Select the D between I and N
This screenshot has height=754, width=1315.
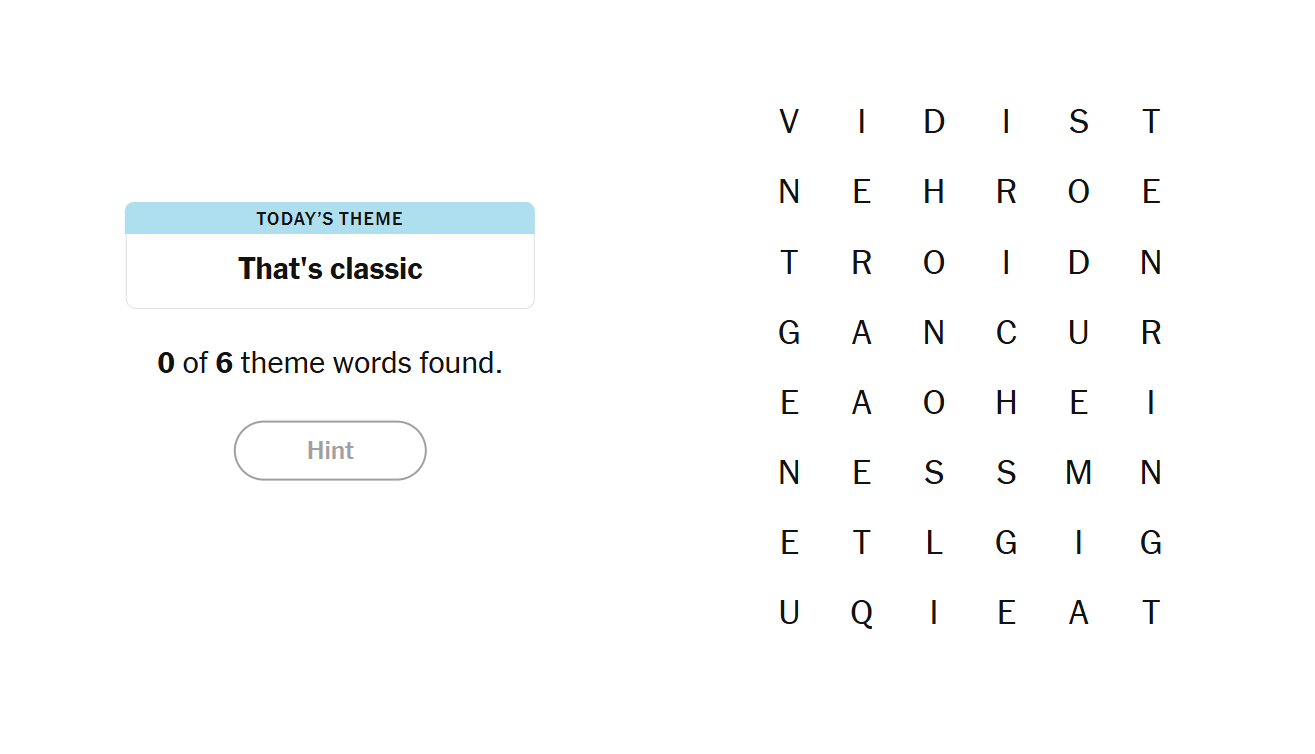[x=1078, y=262]
